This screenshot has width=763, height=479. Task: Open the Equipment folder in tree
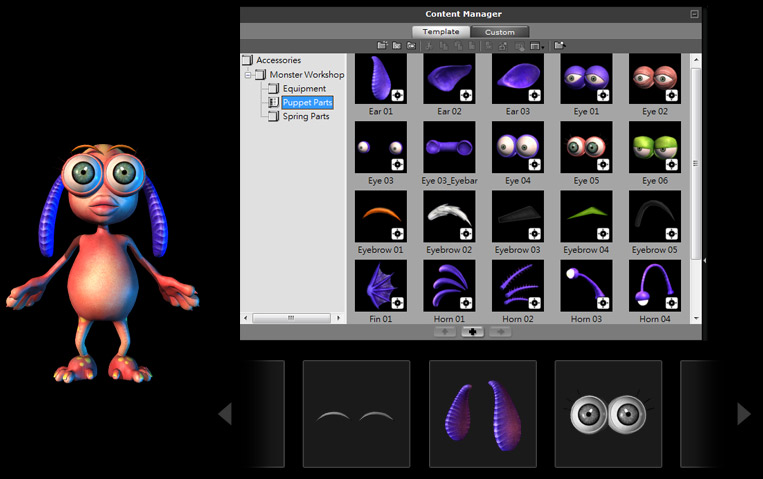click(x=304, y=89)
